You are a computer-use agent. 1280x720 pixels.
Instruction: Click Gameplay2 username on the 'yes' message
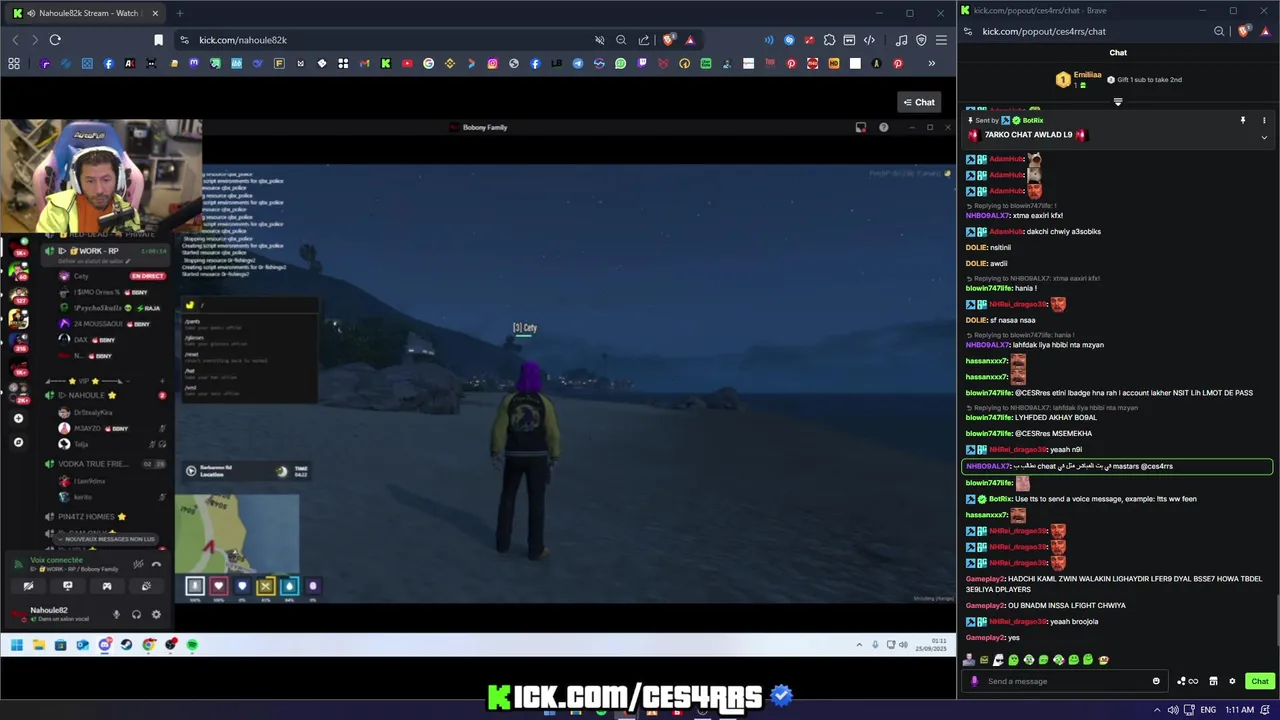(x=985, y=638)
